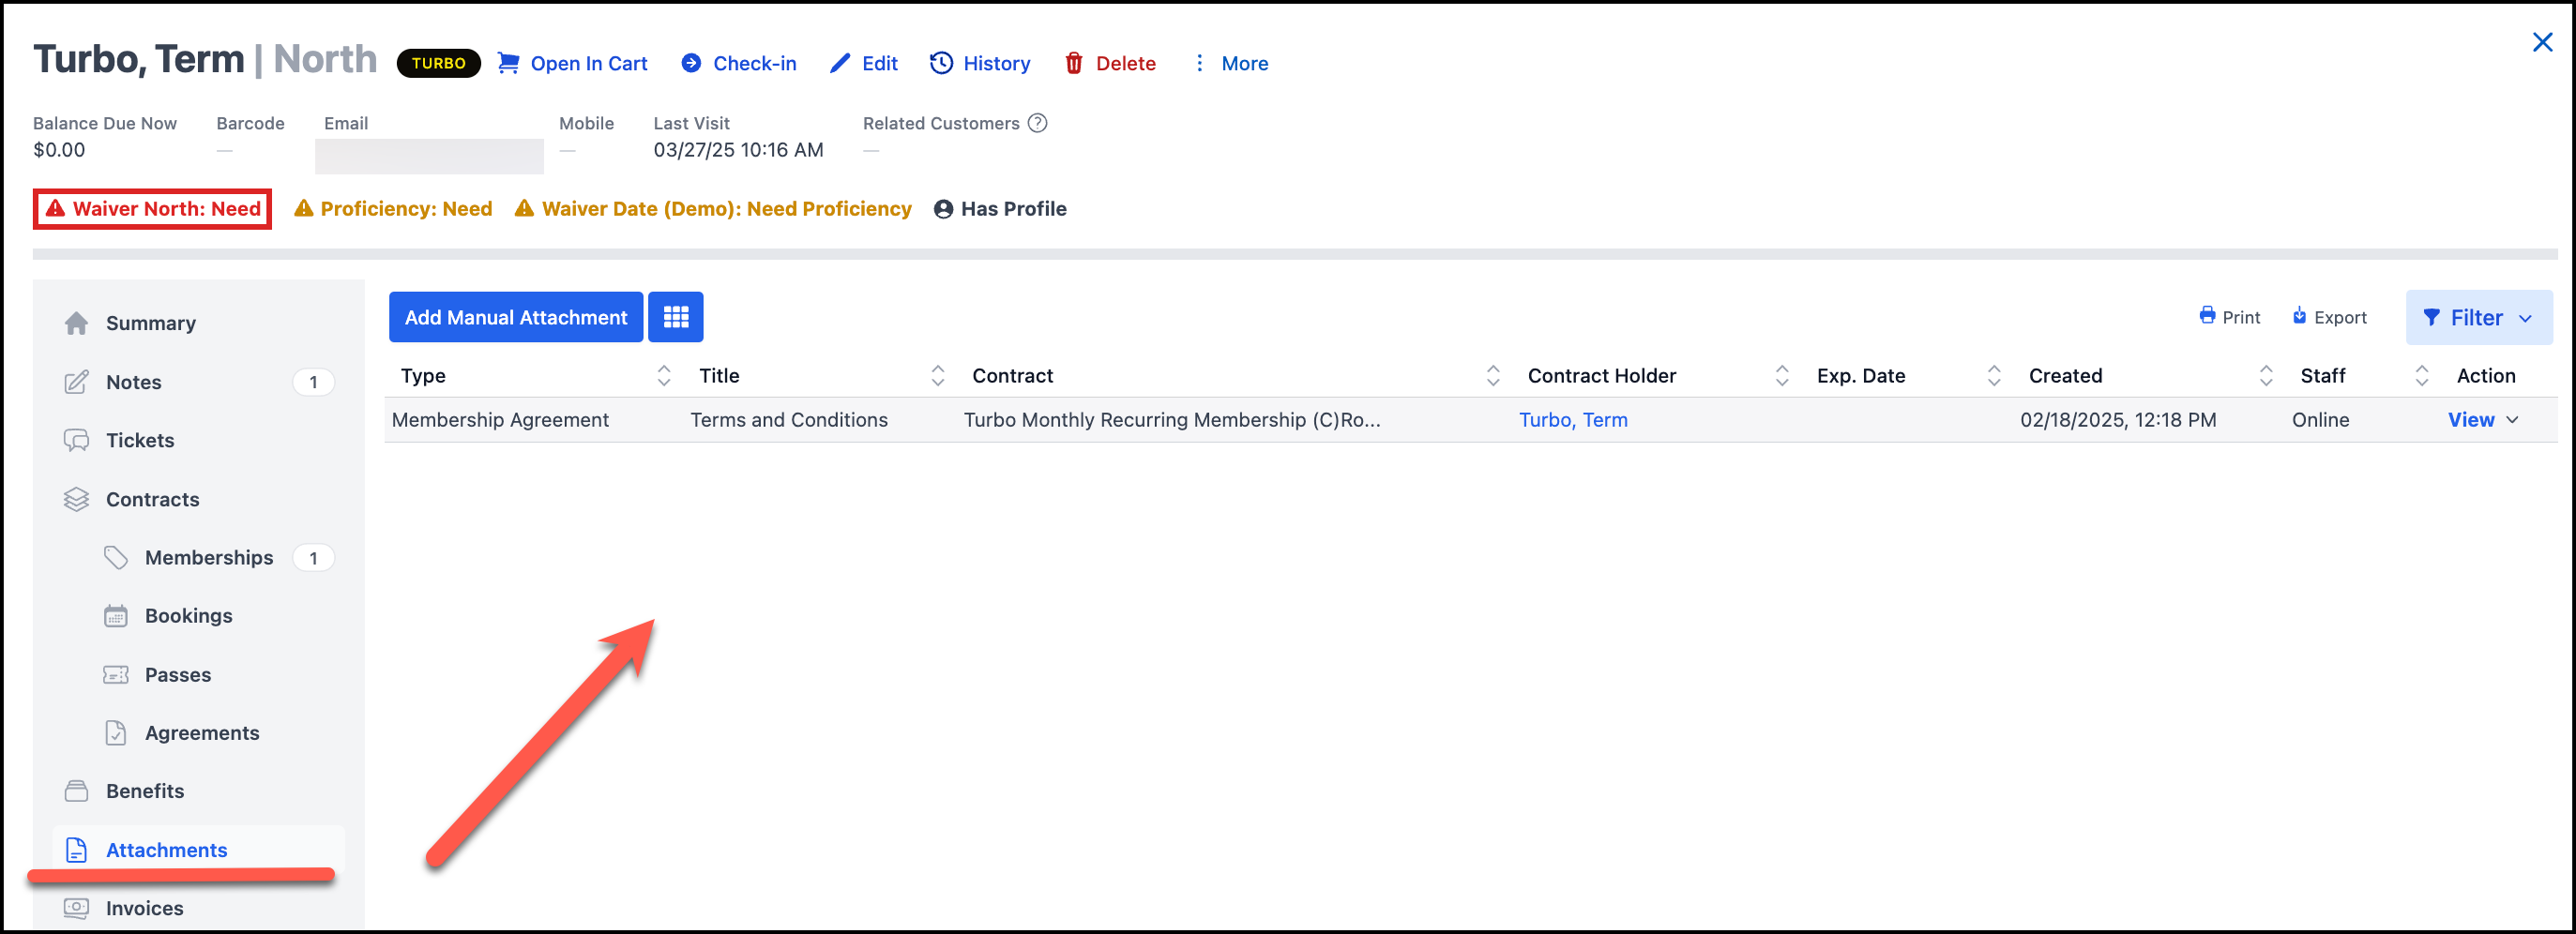Click Add Manual Attachment button
Image resolution: width=2576 pixels, height=934 pixels.
(x=516, y=317)
